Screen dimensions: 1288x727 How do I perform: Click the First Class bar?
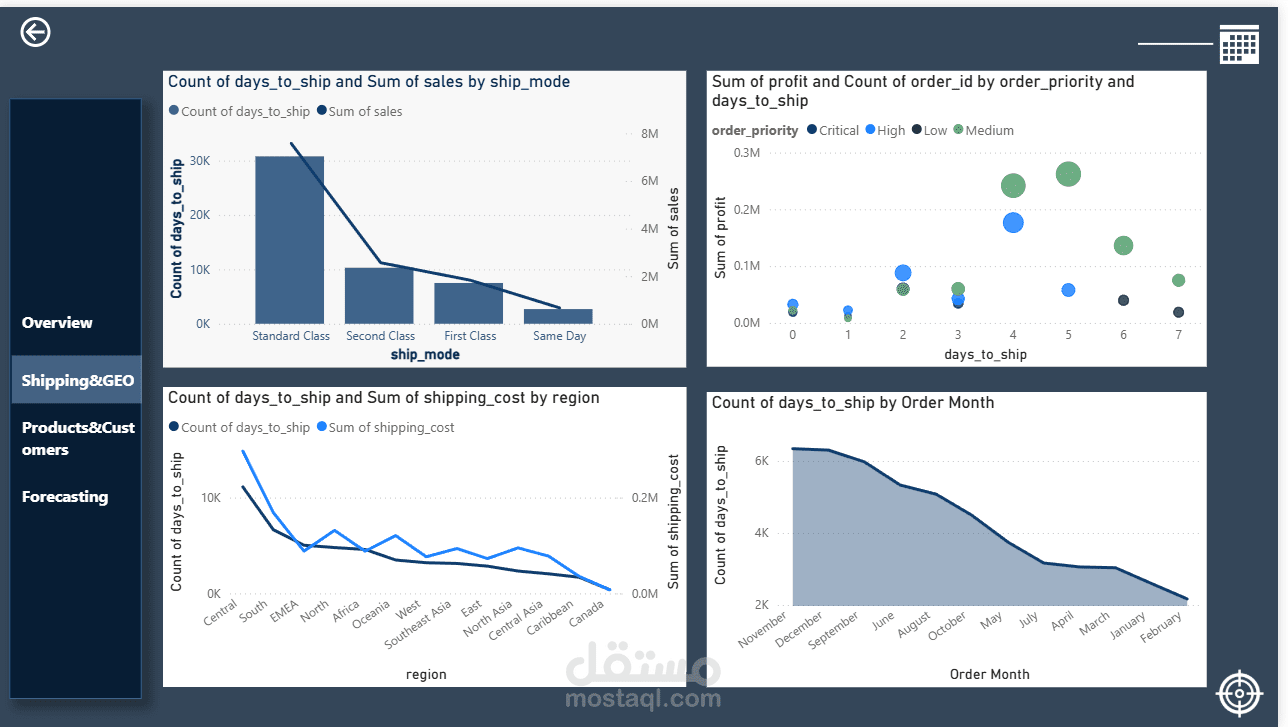[x=468, y=303]
